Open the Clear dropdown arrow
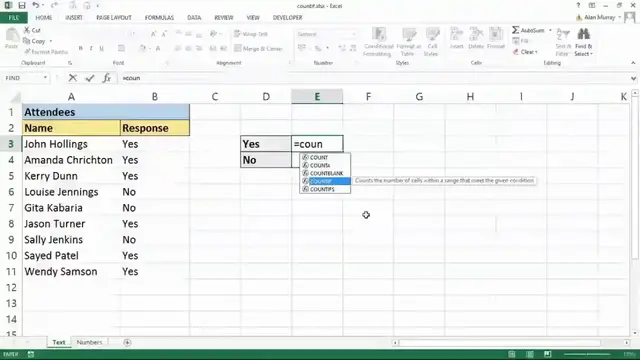Screen dimensions: 640x360 (x=536, y=52)
